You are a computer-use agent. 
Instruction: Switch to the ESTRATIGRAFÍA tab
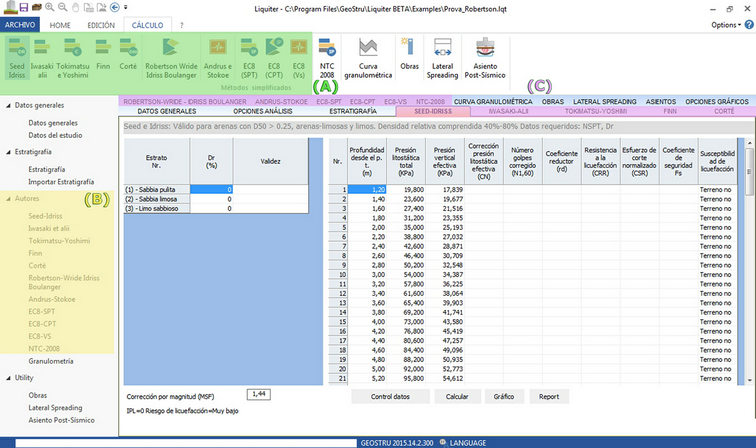[353, 111]
